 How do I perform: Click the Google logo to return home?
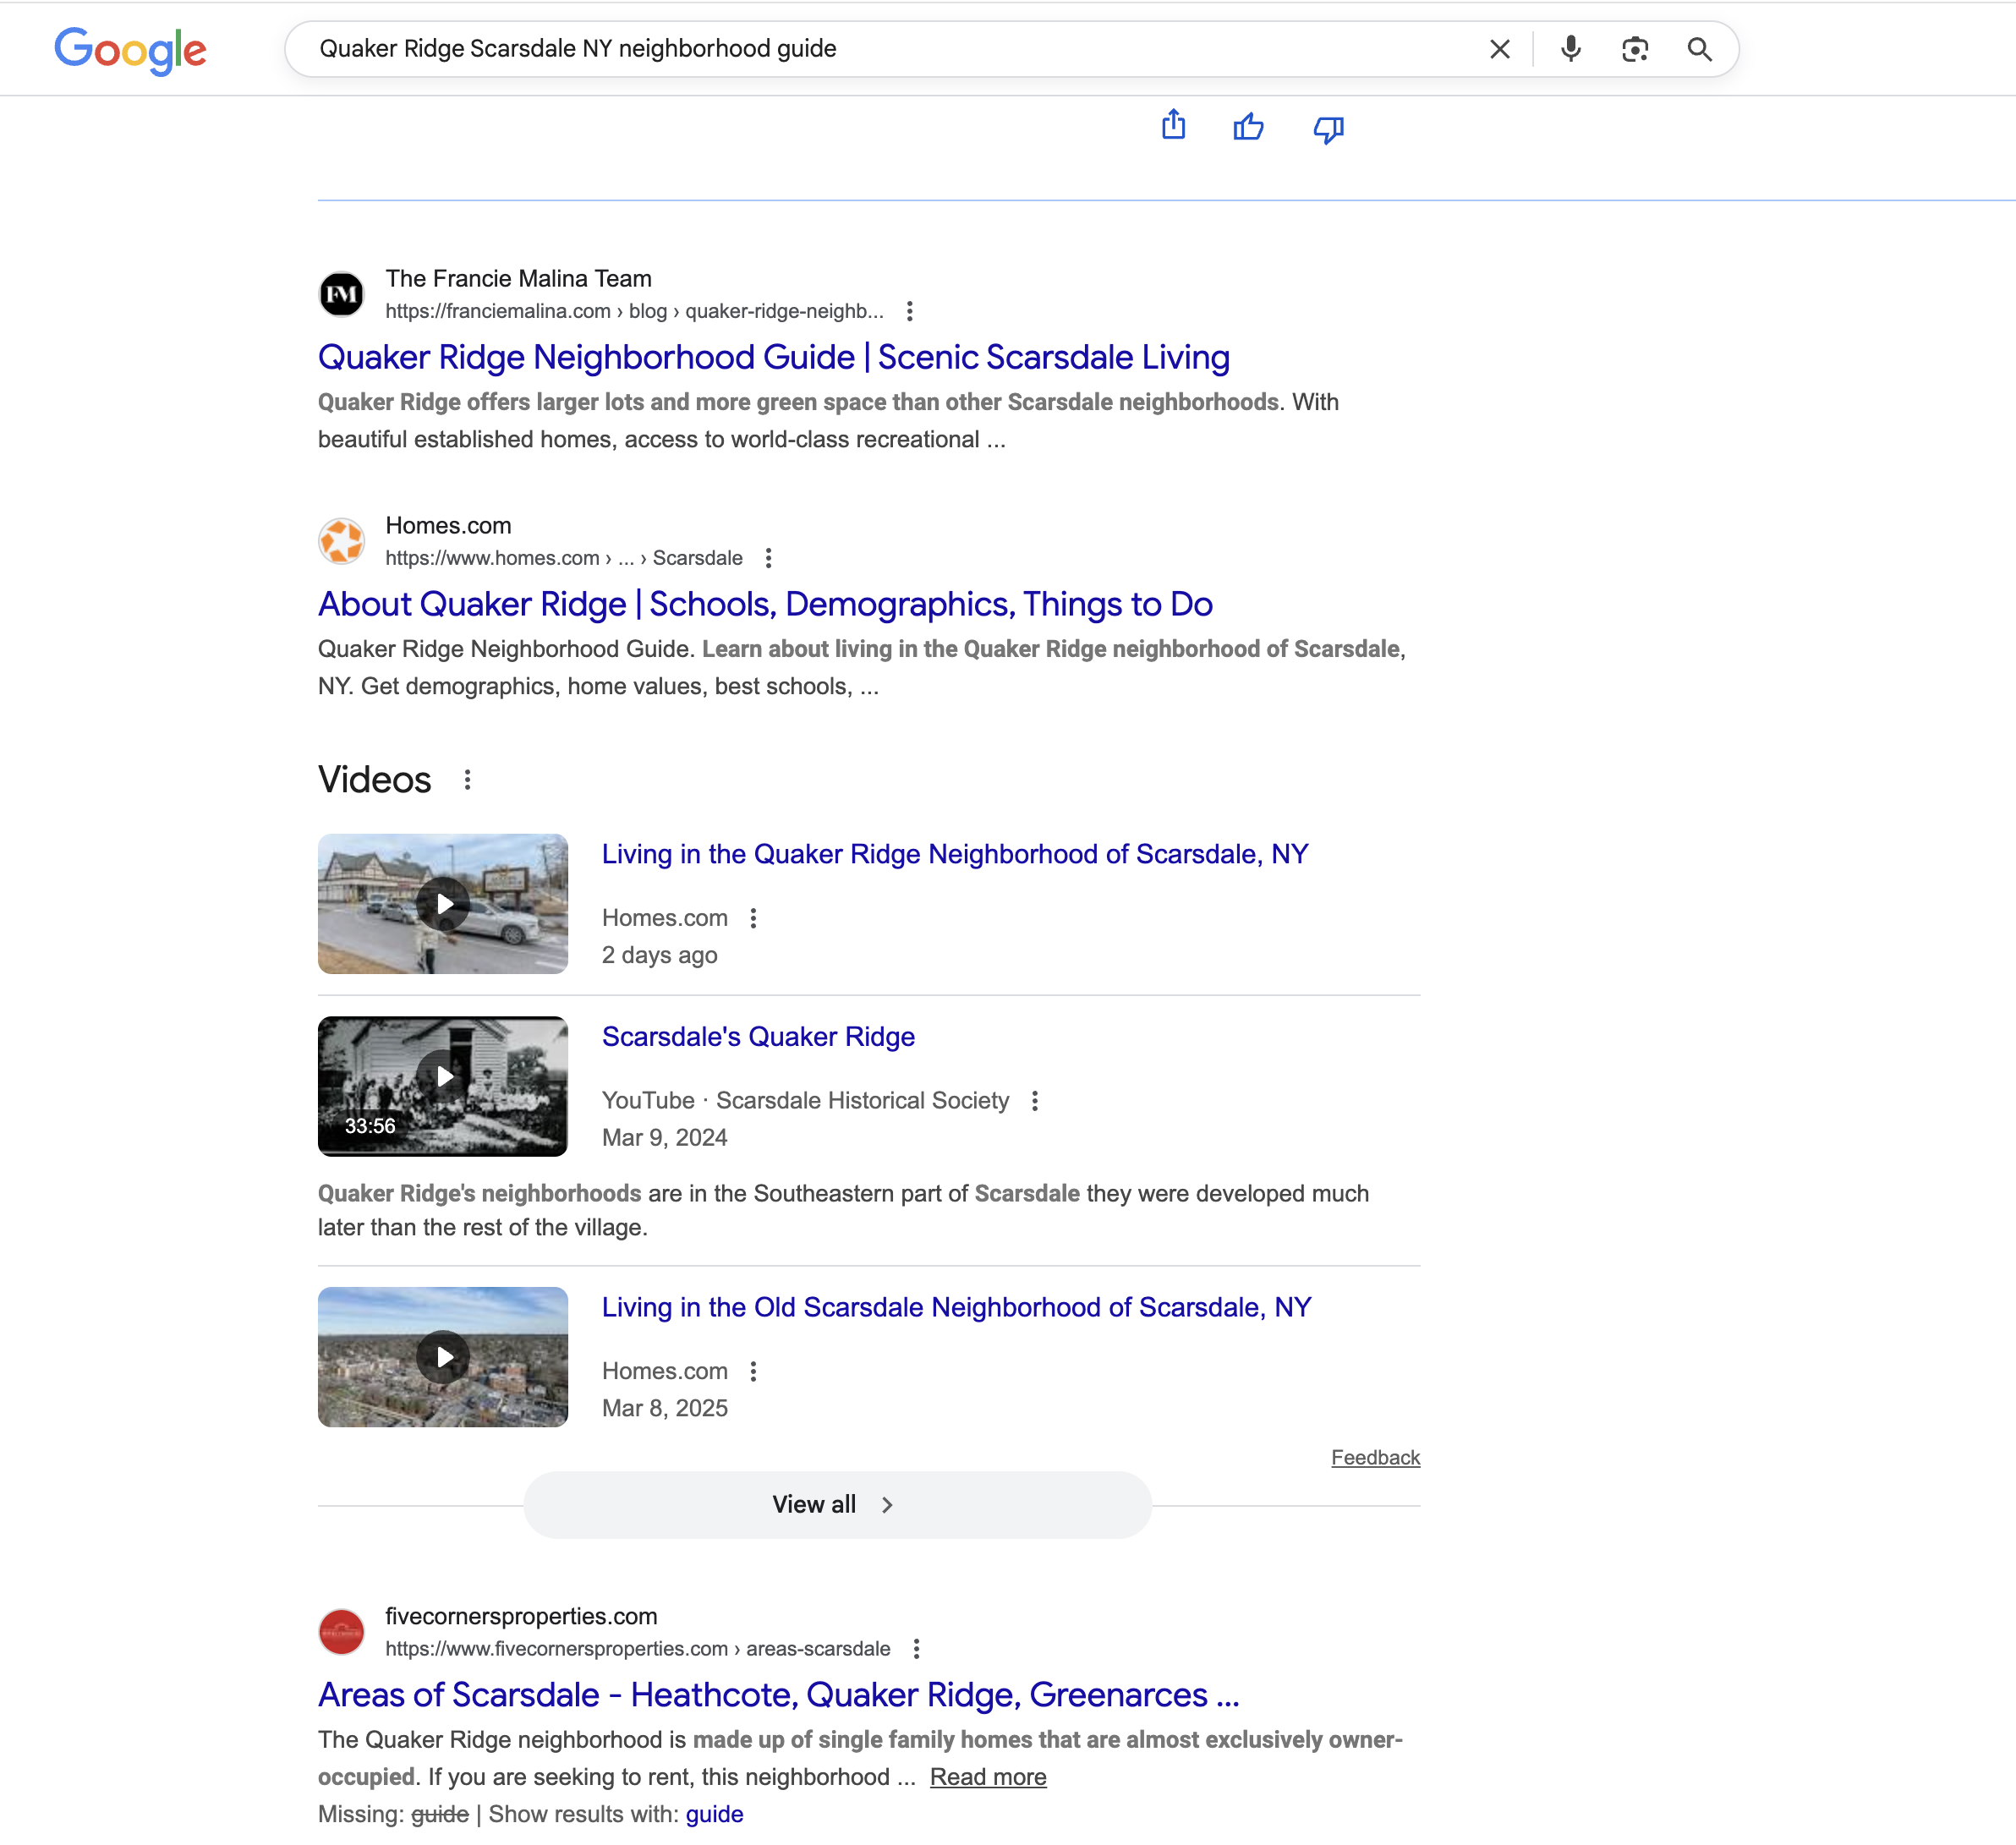[x=130, y=50]
